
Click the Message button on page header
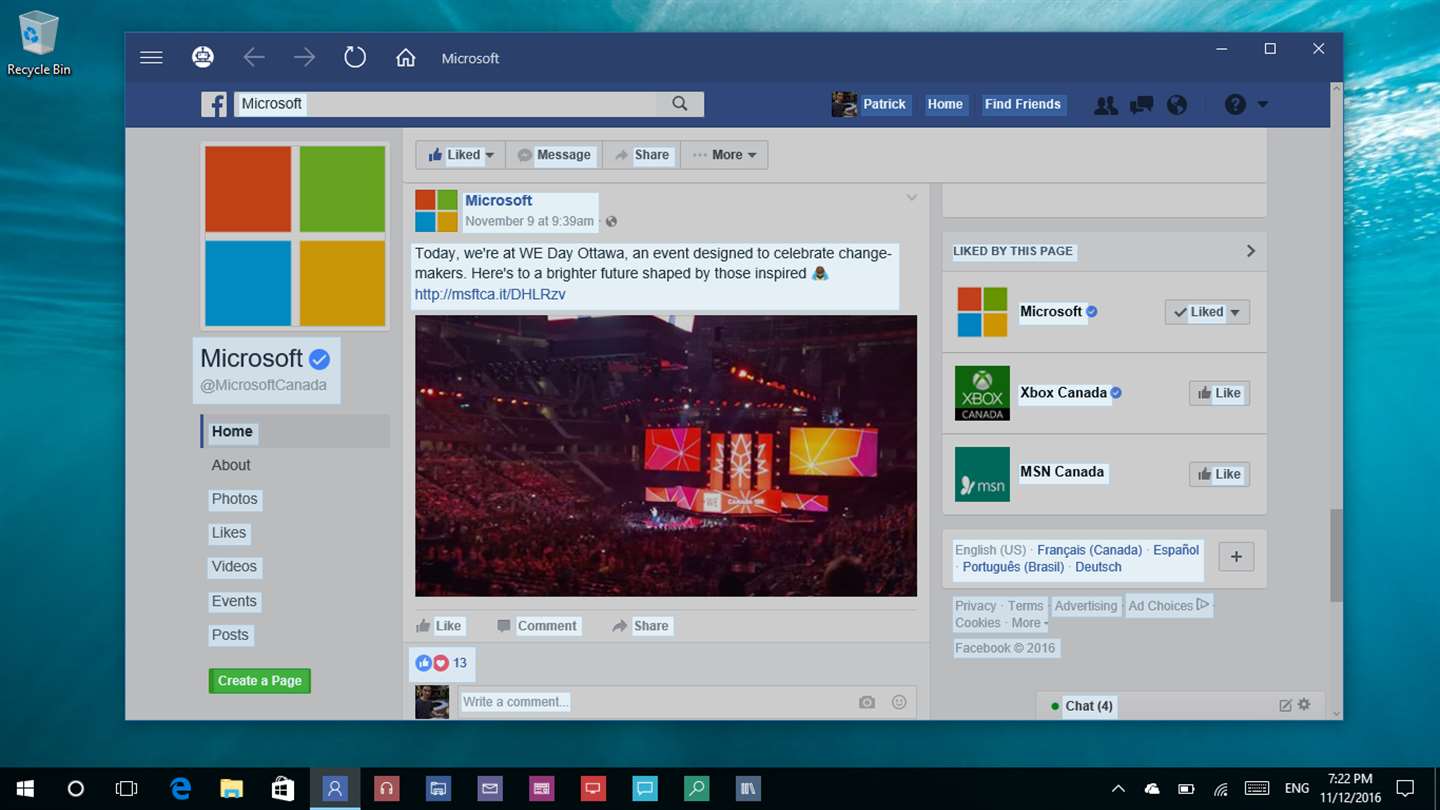[554, 155]
